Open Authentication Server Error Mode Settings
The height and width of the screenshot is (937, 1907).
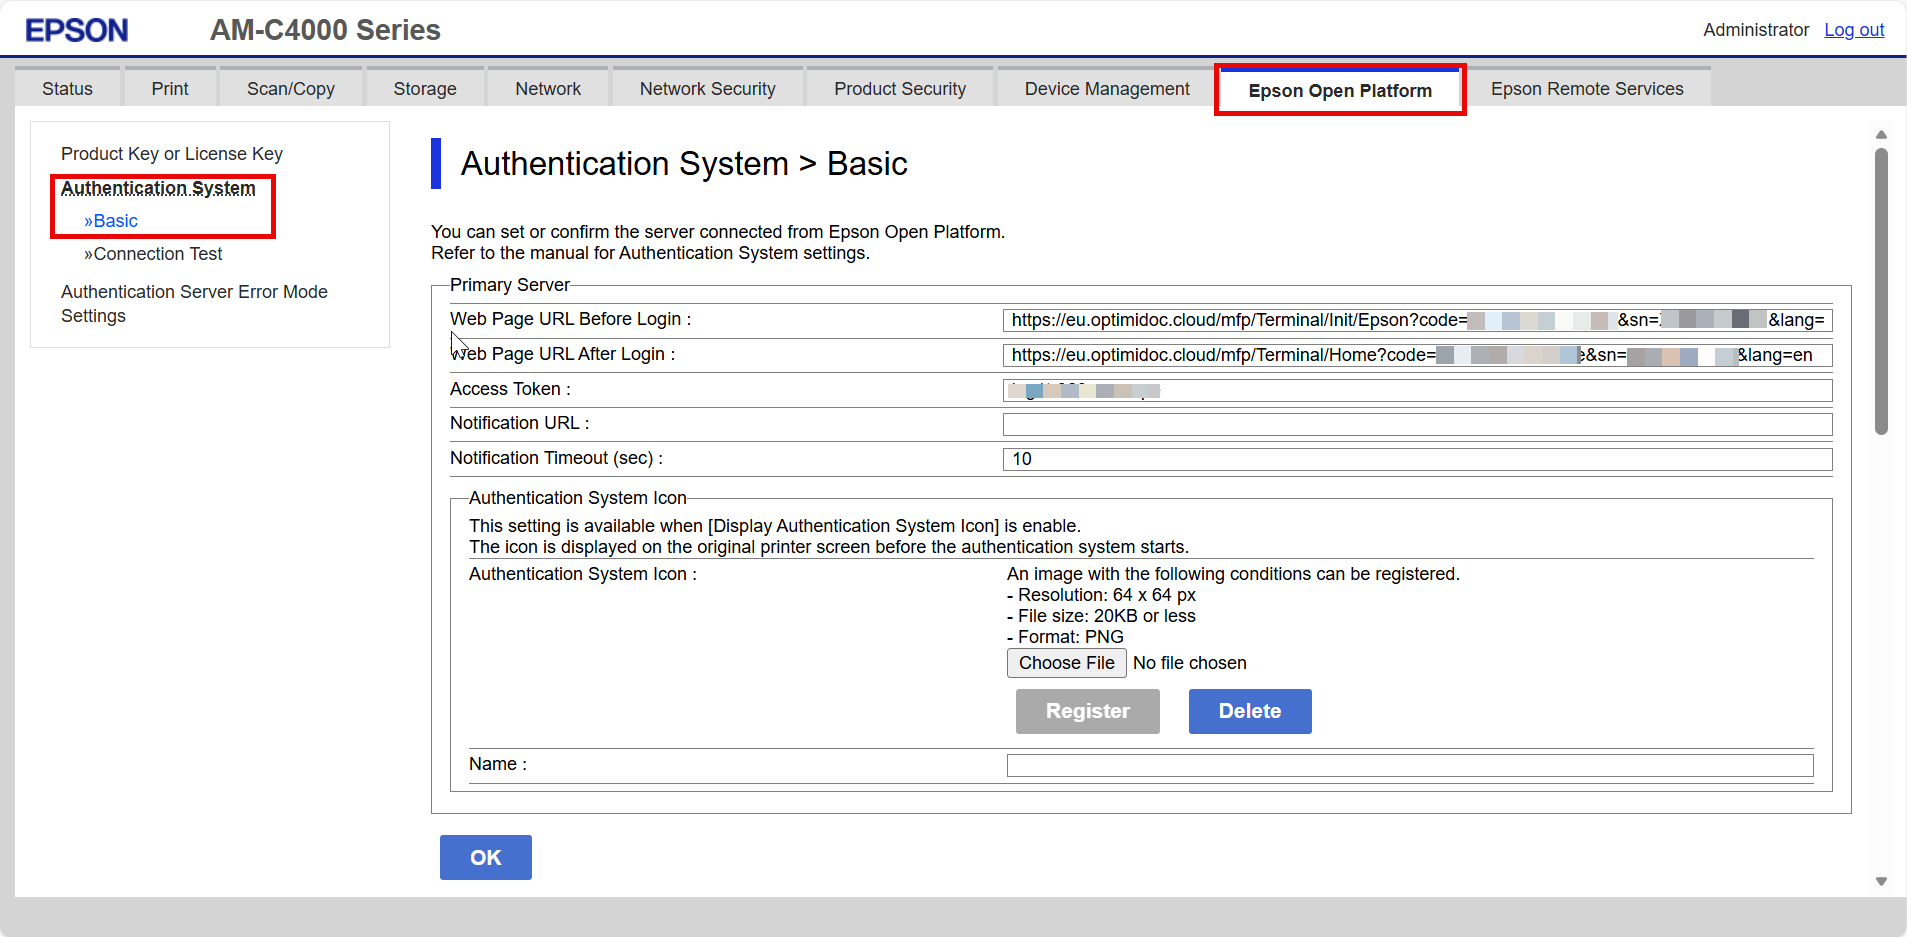coord(194,303)
